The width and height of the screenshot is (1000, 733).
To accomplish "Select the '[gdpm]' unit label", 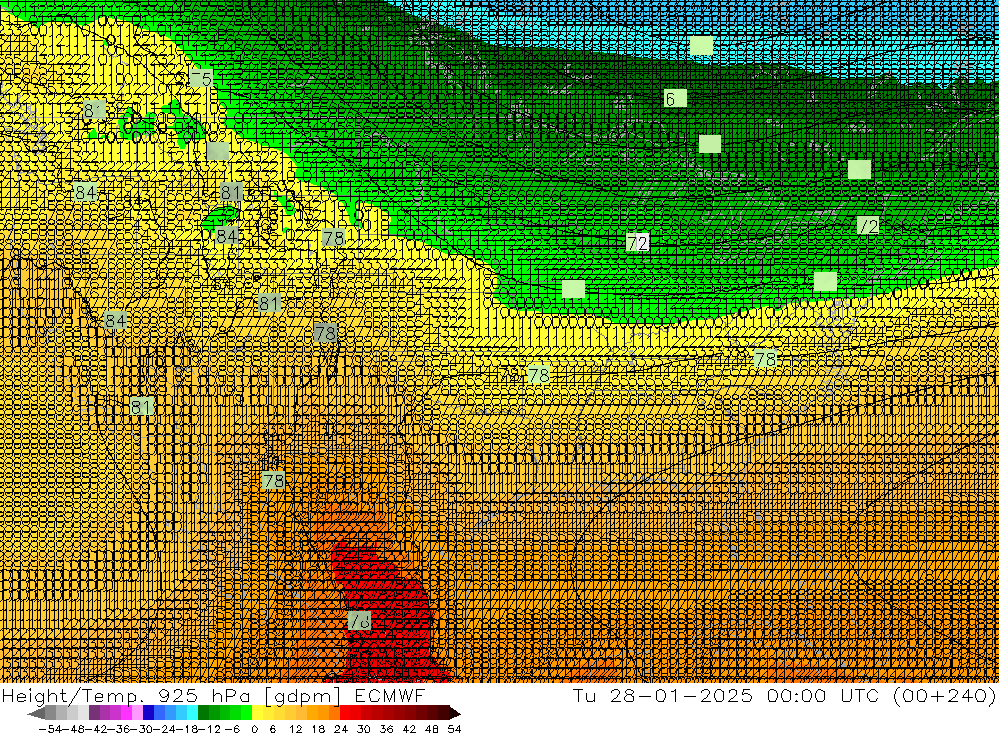I will (300, 697).
